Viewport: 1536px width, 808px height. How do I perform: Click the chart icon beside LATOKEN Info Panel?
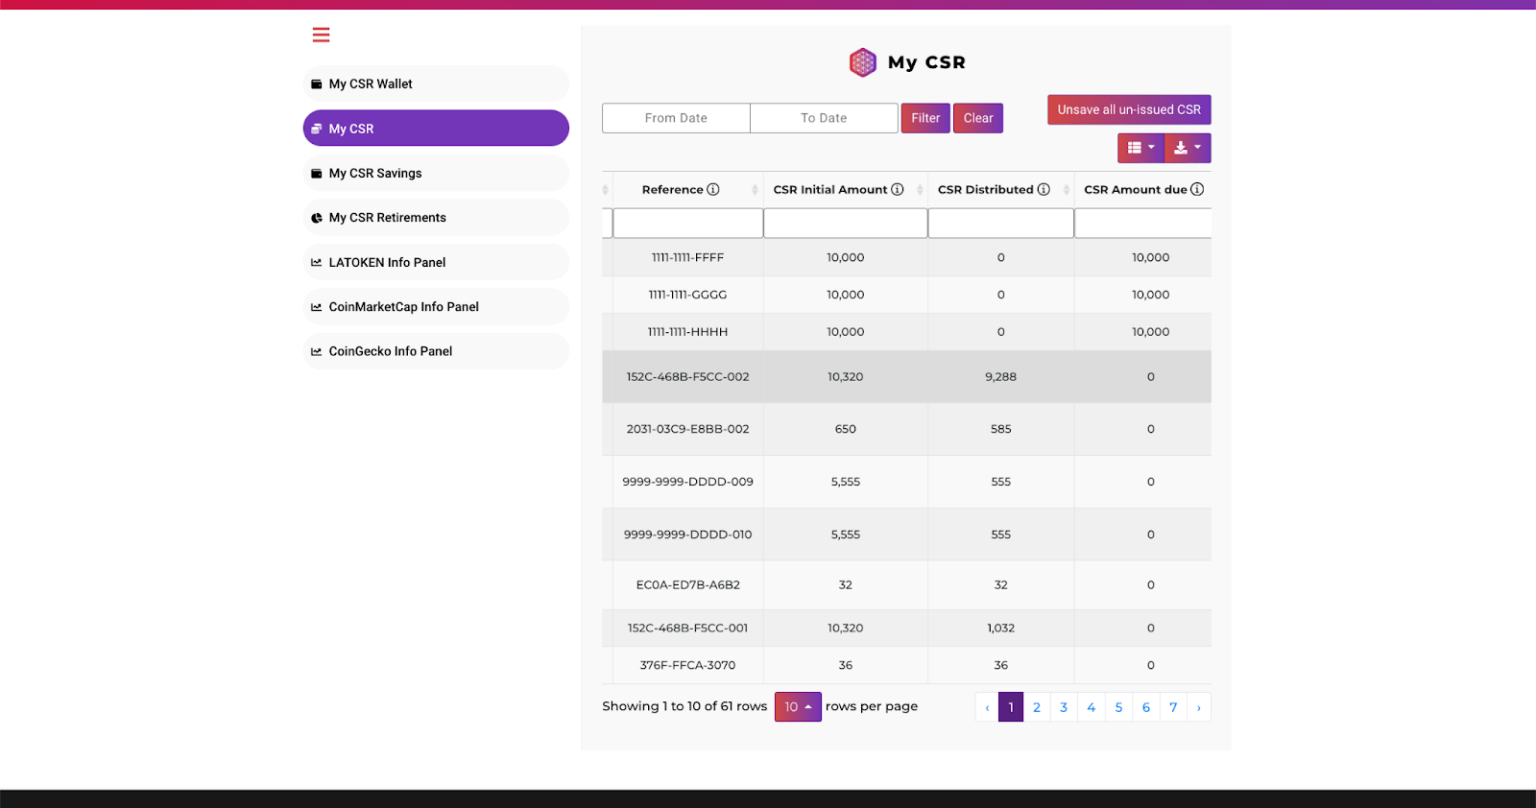(316, 262)
